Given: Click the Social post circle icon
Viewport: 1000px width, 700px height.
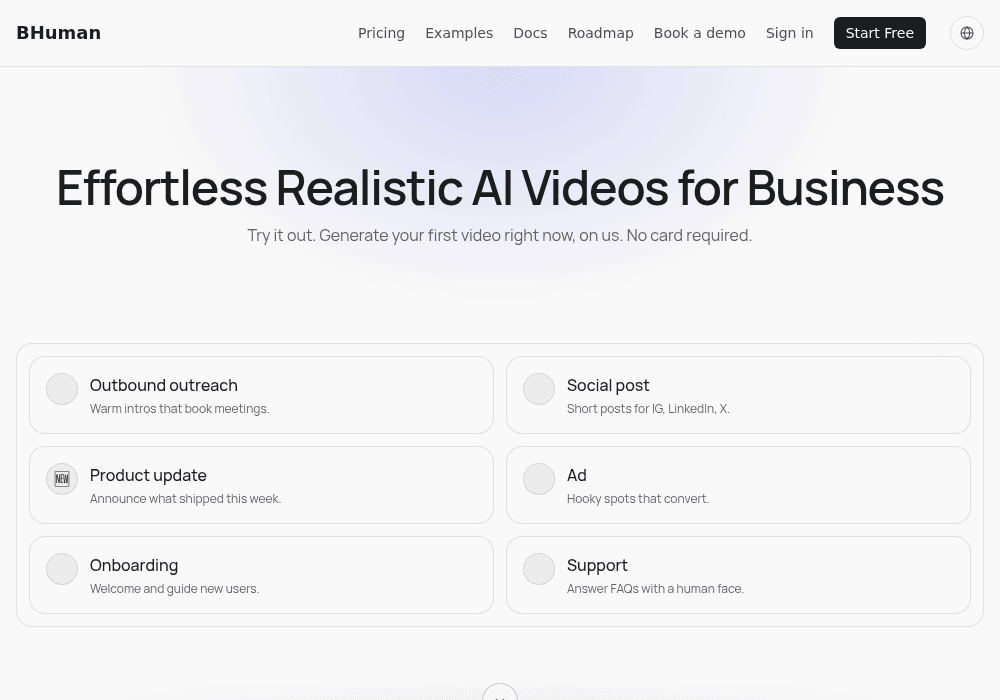Looking at the screenshot, I should pos(539,389).
